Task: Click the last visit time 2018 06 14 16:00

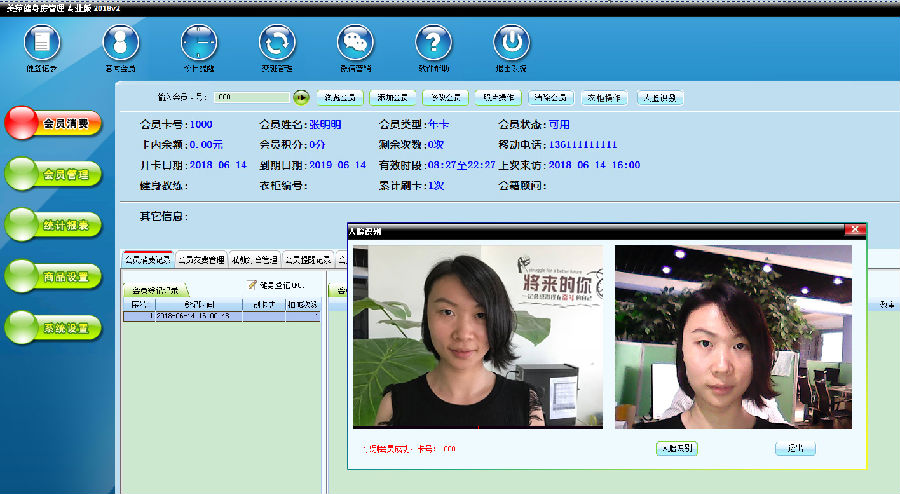Action: click(594, 165)
